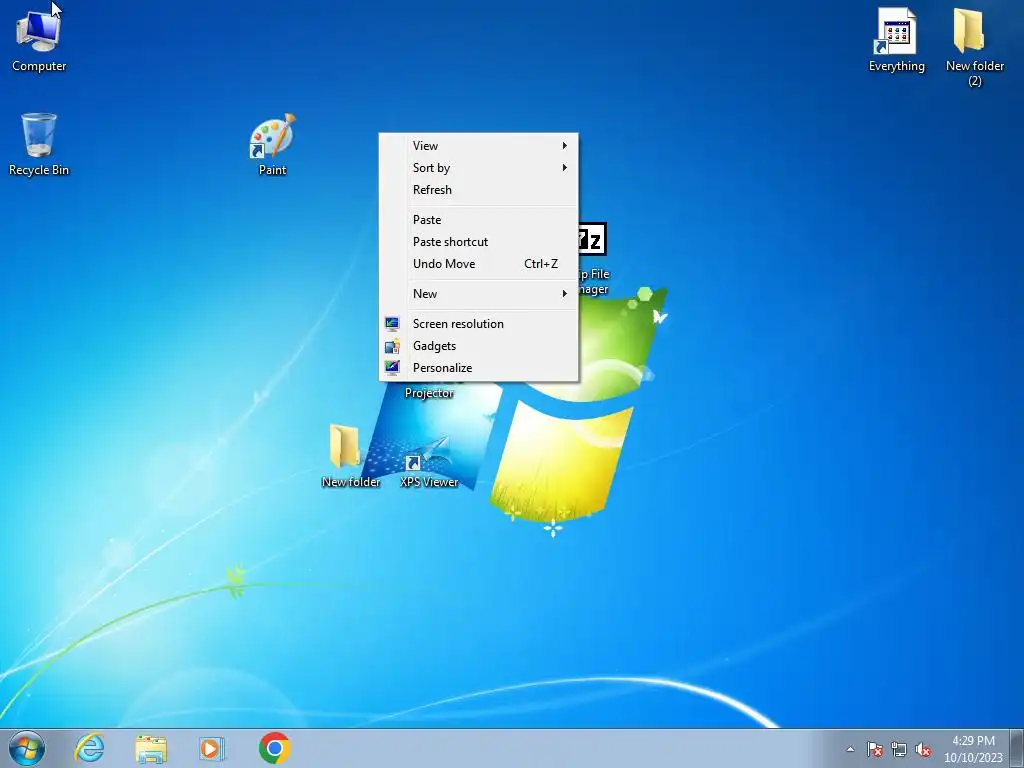Screen dimensions: 1024x768
Task: Choose Undo Move menu entry
Action: tap(478, 264)
